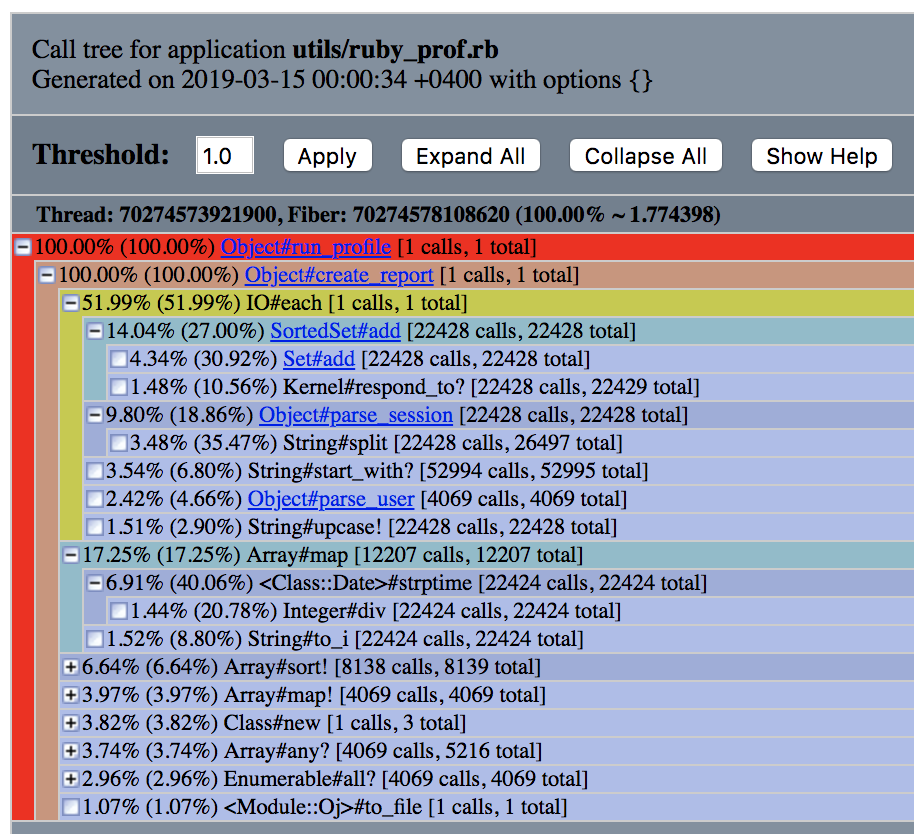Expand the Array#sort! node
Image resolution: width=924 pixels, height=834 pixels.
point(71,668)
